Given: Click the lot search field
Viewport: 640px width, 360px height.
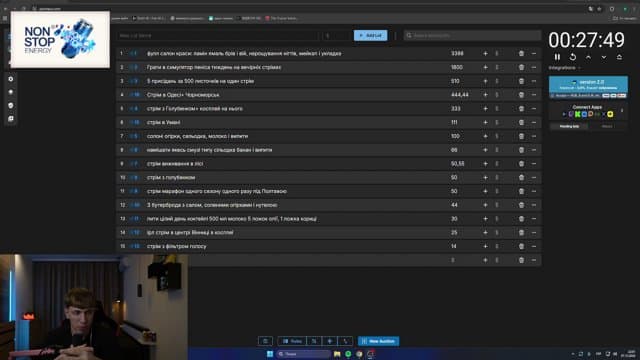Looking at the screenshot, I should click(x=472, y=36).
